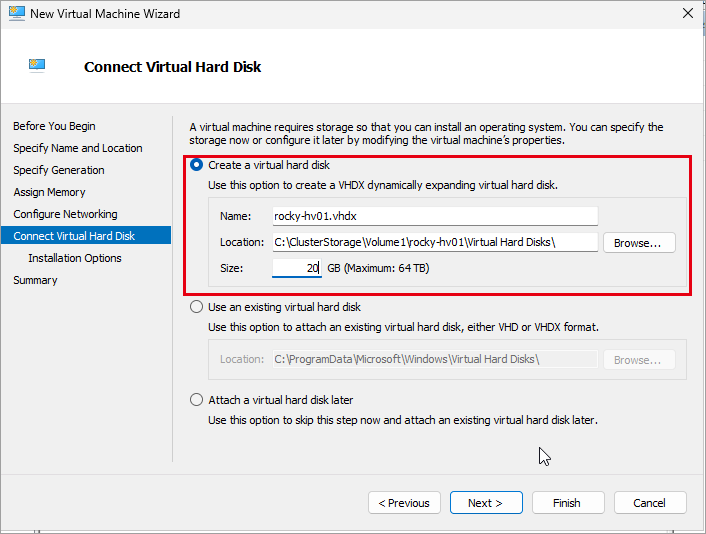The image size is (706, 534).
Task: Open the Assign Memory step
Action: pyautogui.click(x=49, y=192)
